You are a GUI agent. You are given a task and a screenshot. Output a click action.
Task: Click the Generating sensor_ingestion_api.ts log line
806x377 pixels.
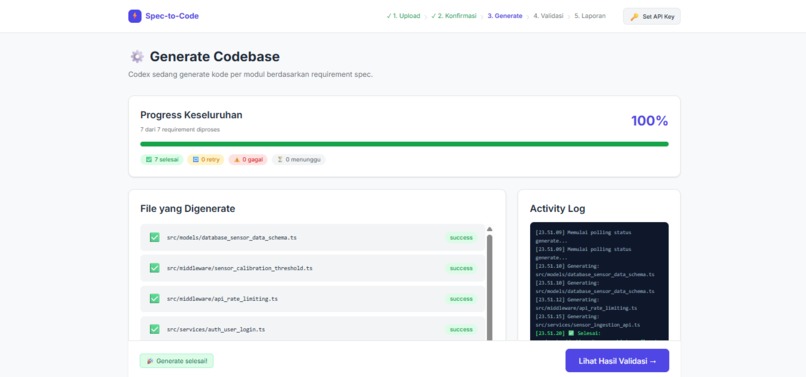pyautogui.click(x=588, y=320)
